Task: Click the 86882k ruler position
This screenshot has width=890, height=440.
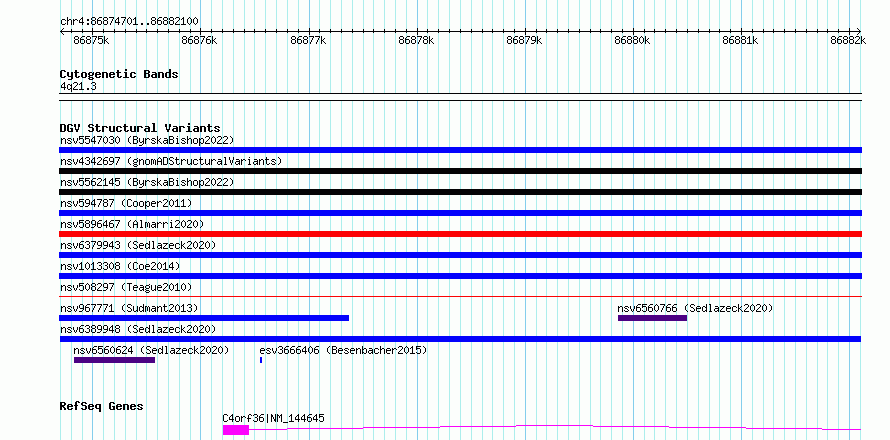Action: pos(849,40)
